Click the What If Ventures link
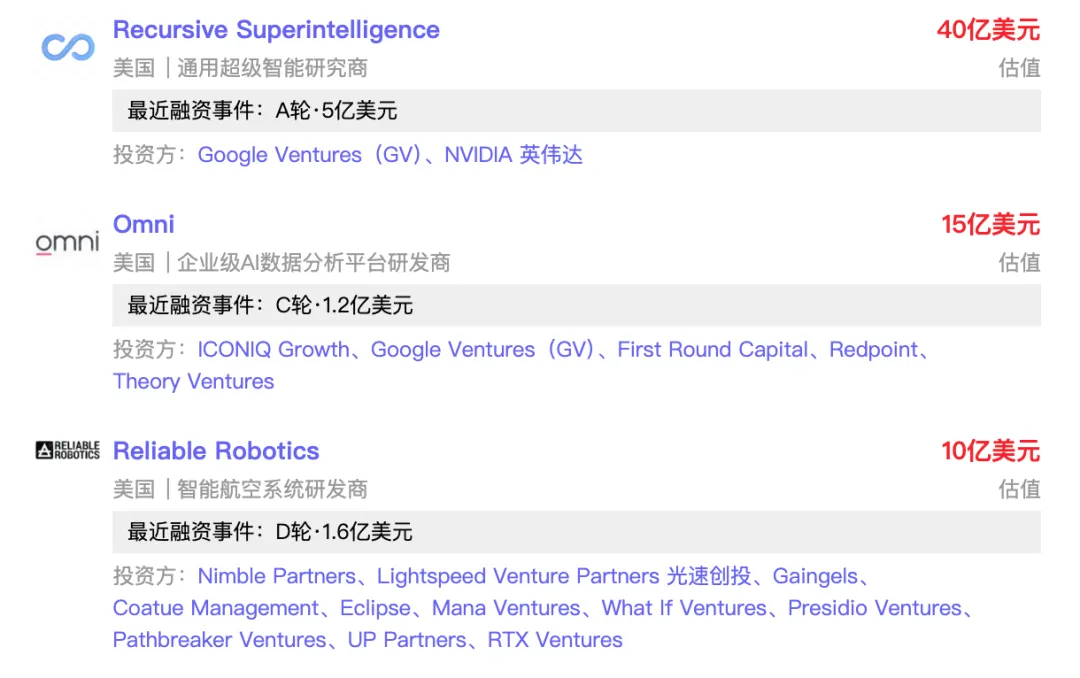Screen dimensions: 1080x678 click(x=684, y=608)
